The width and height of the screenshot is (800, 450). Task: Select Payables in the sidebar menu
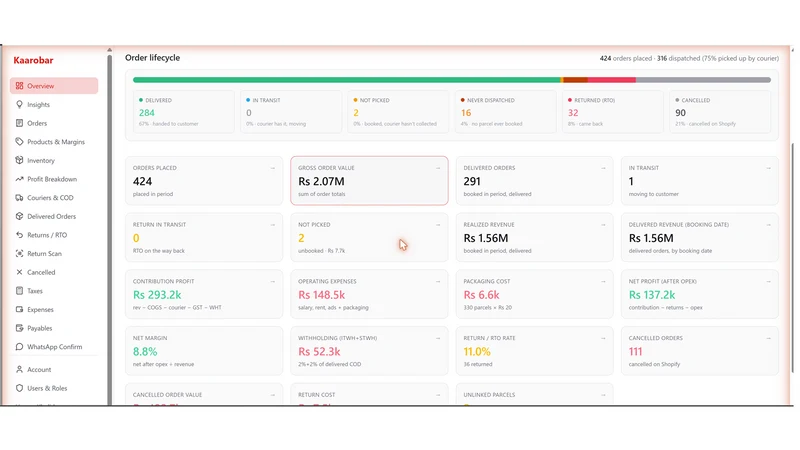pos(54,328)
